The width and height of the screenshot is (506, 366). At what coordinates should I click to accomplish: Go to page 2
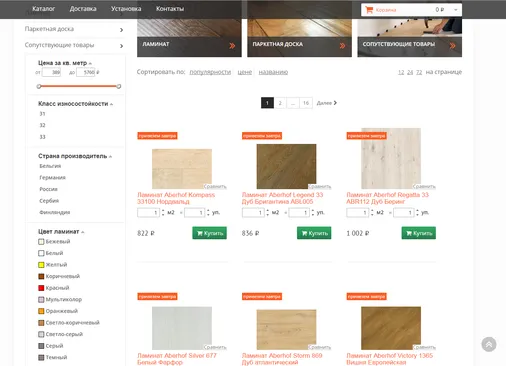pyautogui.click(x=280, y=103)
